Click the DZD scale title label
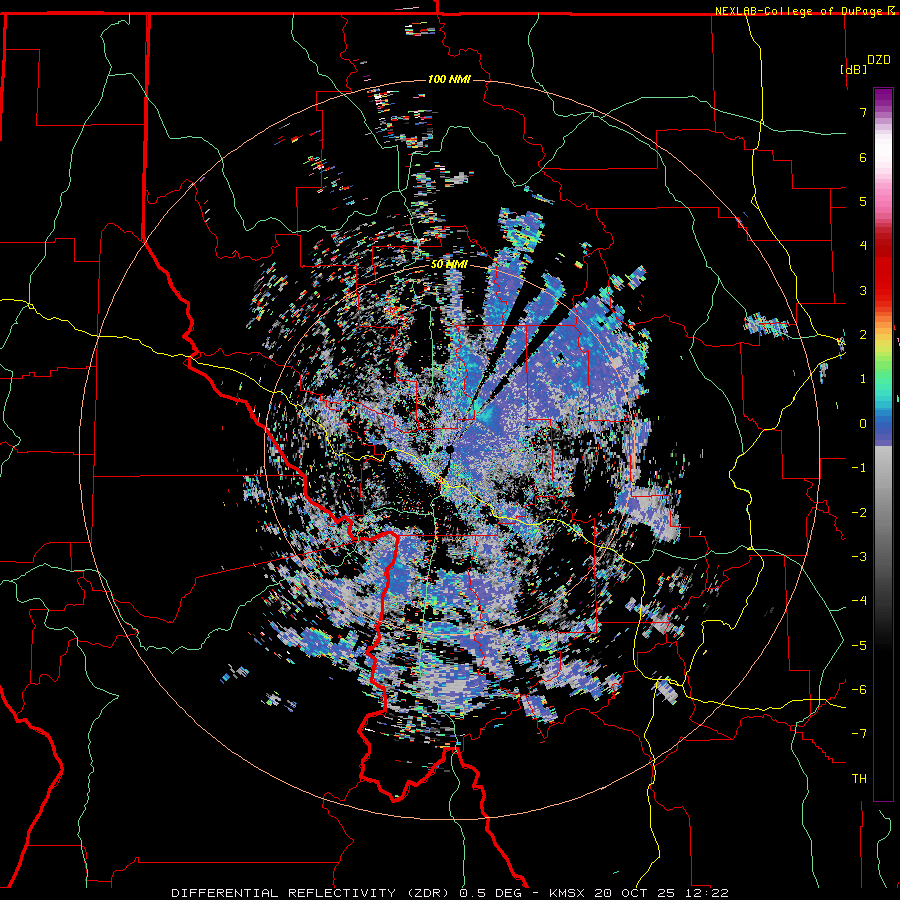The width and height of the screenshot is (900, 900). [878, 60]
